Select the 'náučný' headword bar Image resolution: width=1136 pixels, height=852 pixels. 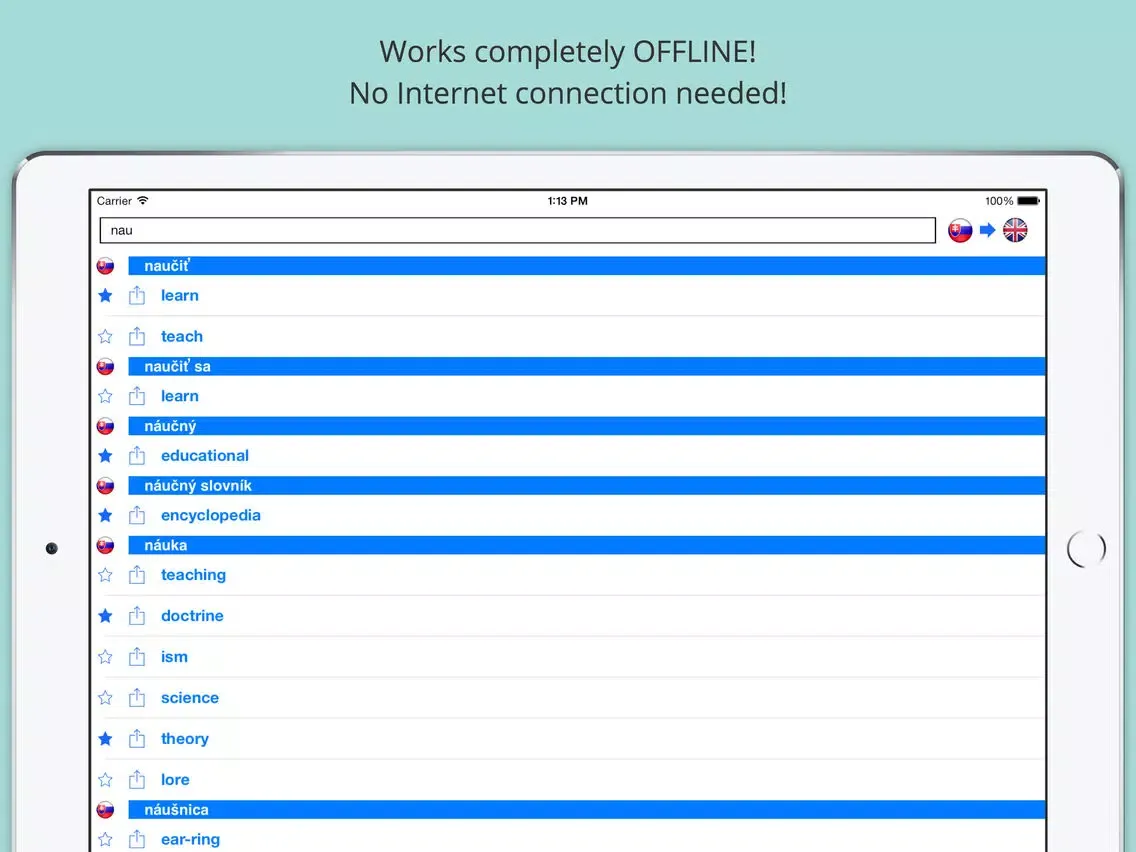(587, 426)
